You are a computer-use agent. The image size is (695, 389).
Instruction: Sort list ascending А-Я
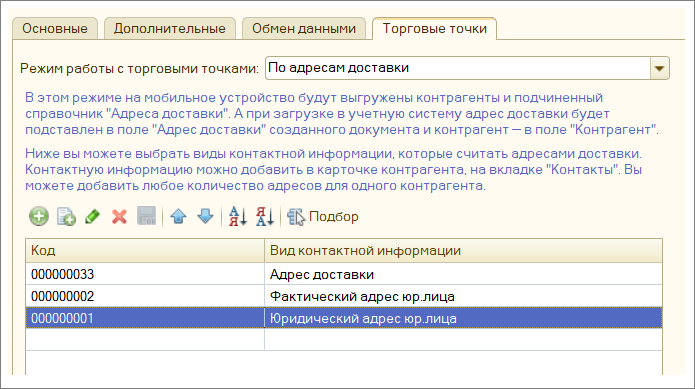pos(238,217)
